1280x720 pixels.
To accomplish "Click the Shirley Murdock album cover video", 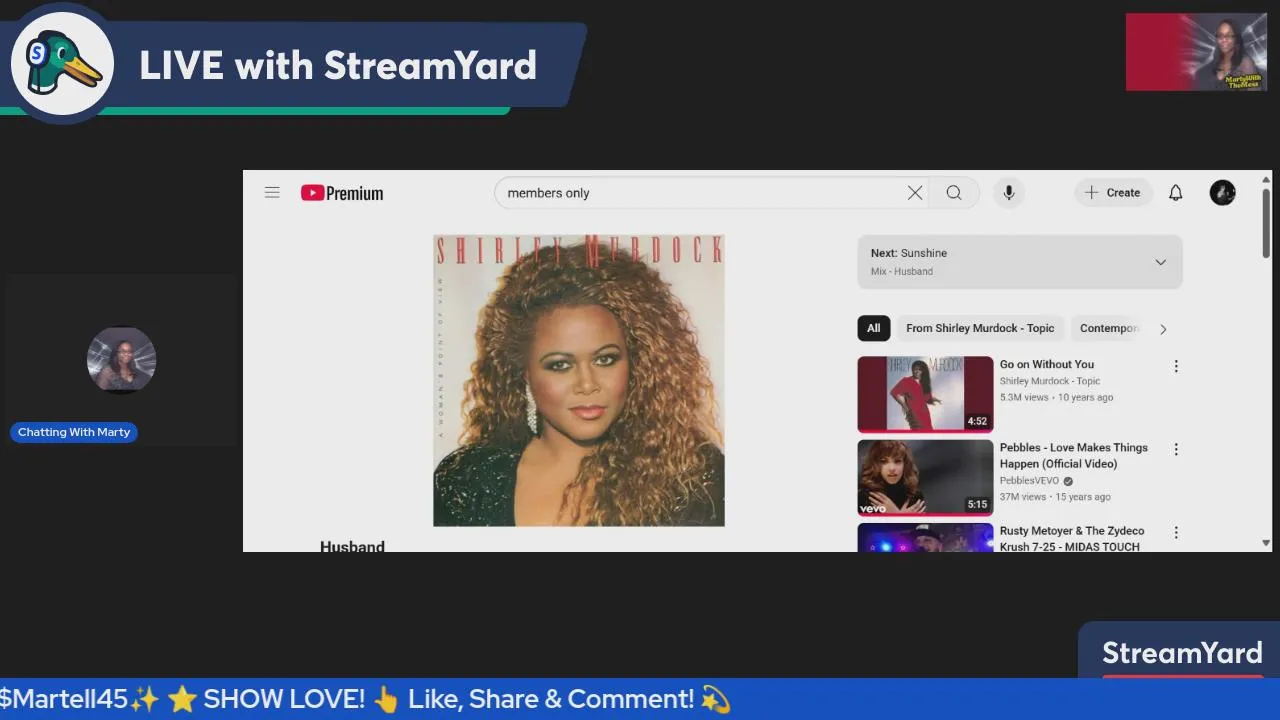I will pyautogui.click(x=578, y=380).
